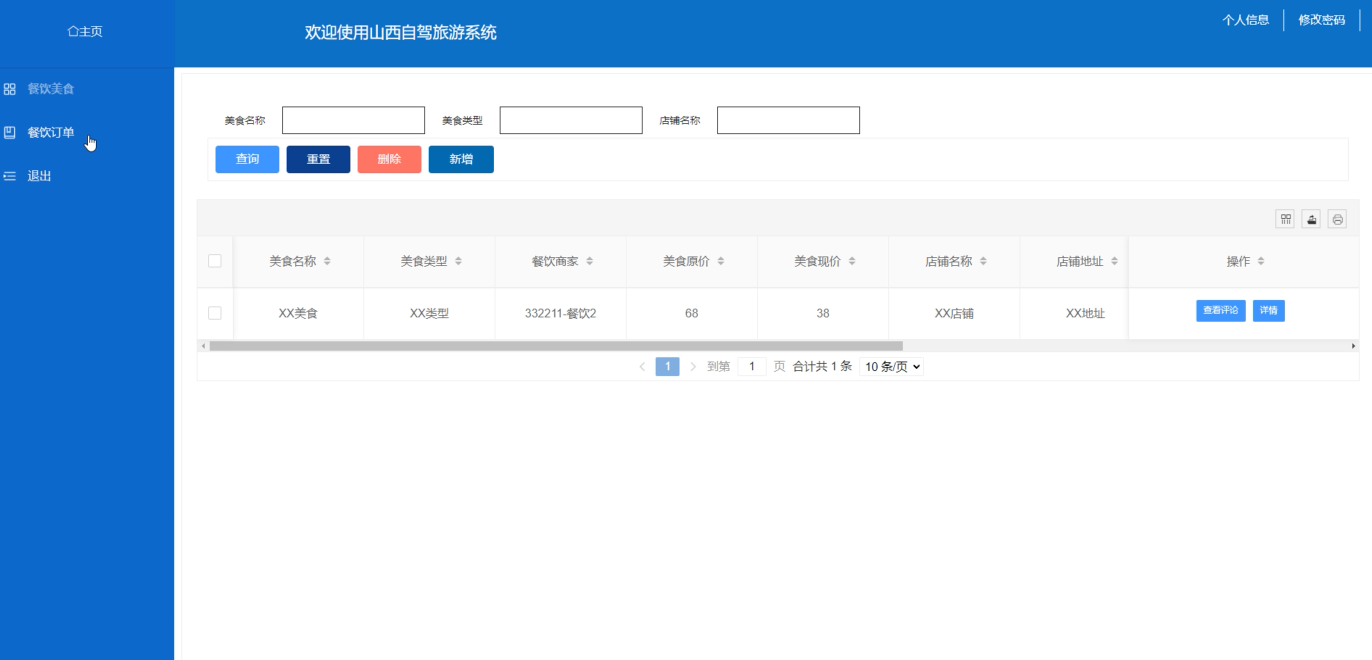Sort by 美食类型 column arrows
1372x660 pixels.
click(458, 262)
